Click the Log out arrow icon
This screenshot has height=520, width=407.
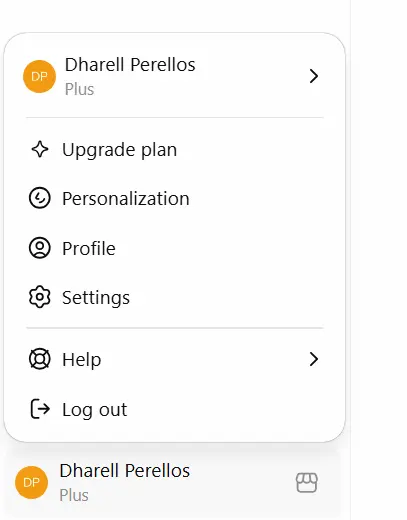tap(40, 409)
